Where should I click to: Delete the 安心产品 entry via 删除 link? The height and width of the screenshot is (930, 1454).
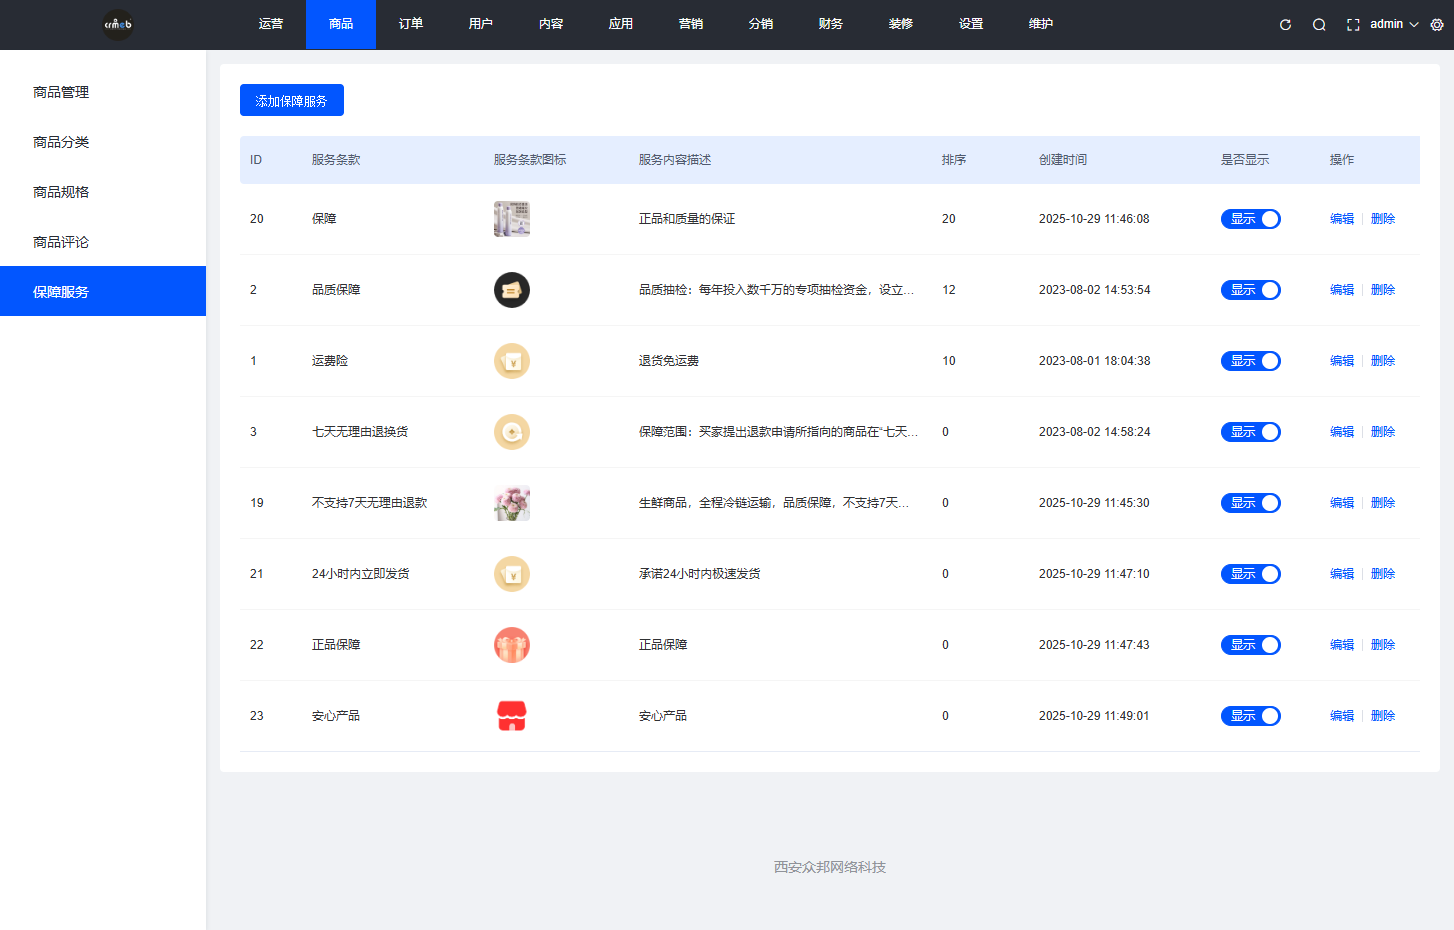pos(1382,715)
